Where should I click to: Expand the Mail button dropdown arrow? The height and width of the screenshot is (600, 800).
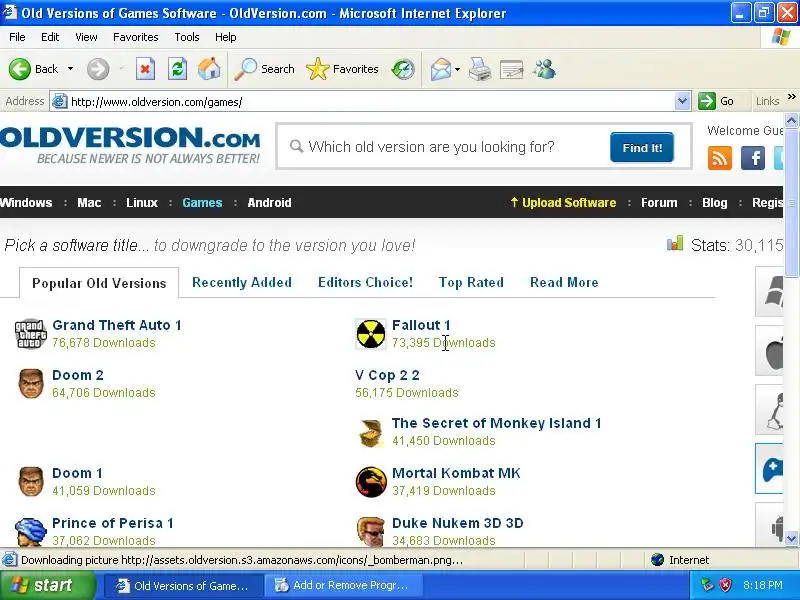coord(457,69)
